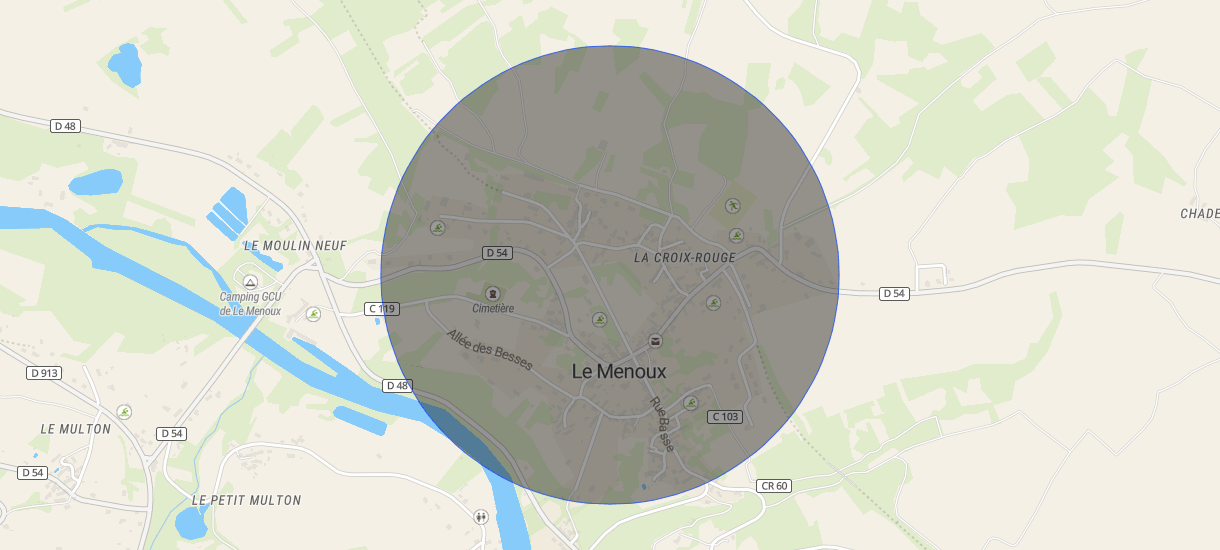Viewport: 1220px width, 550px height.
Task: Select the La Croix-Rouge place label
Action: point(685,257)
